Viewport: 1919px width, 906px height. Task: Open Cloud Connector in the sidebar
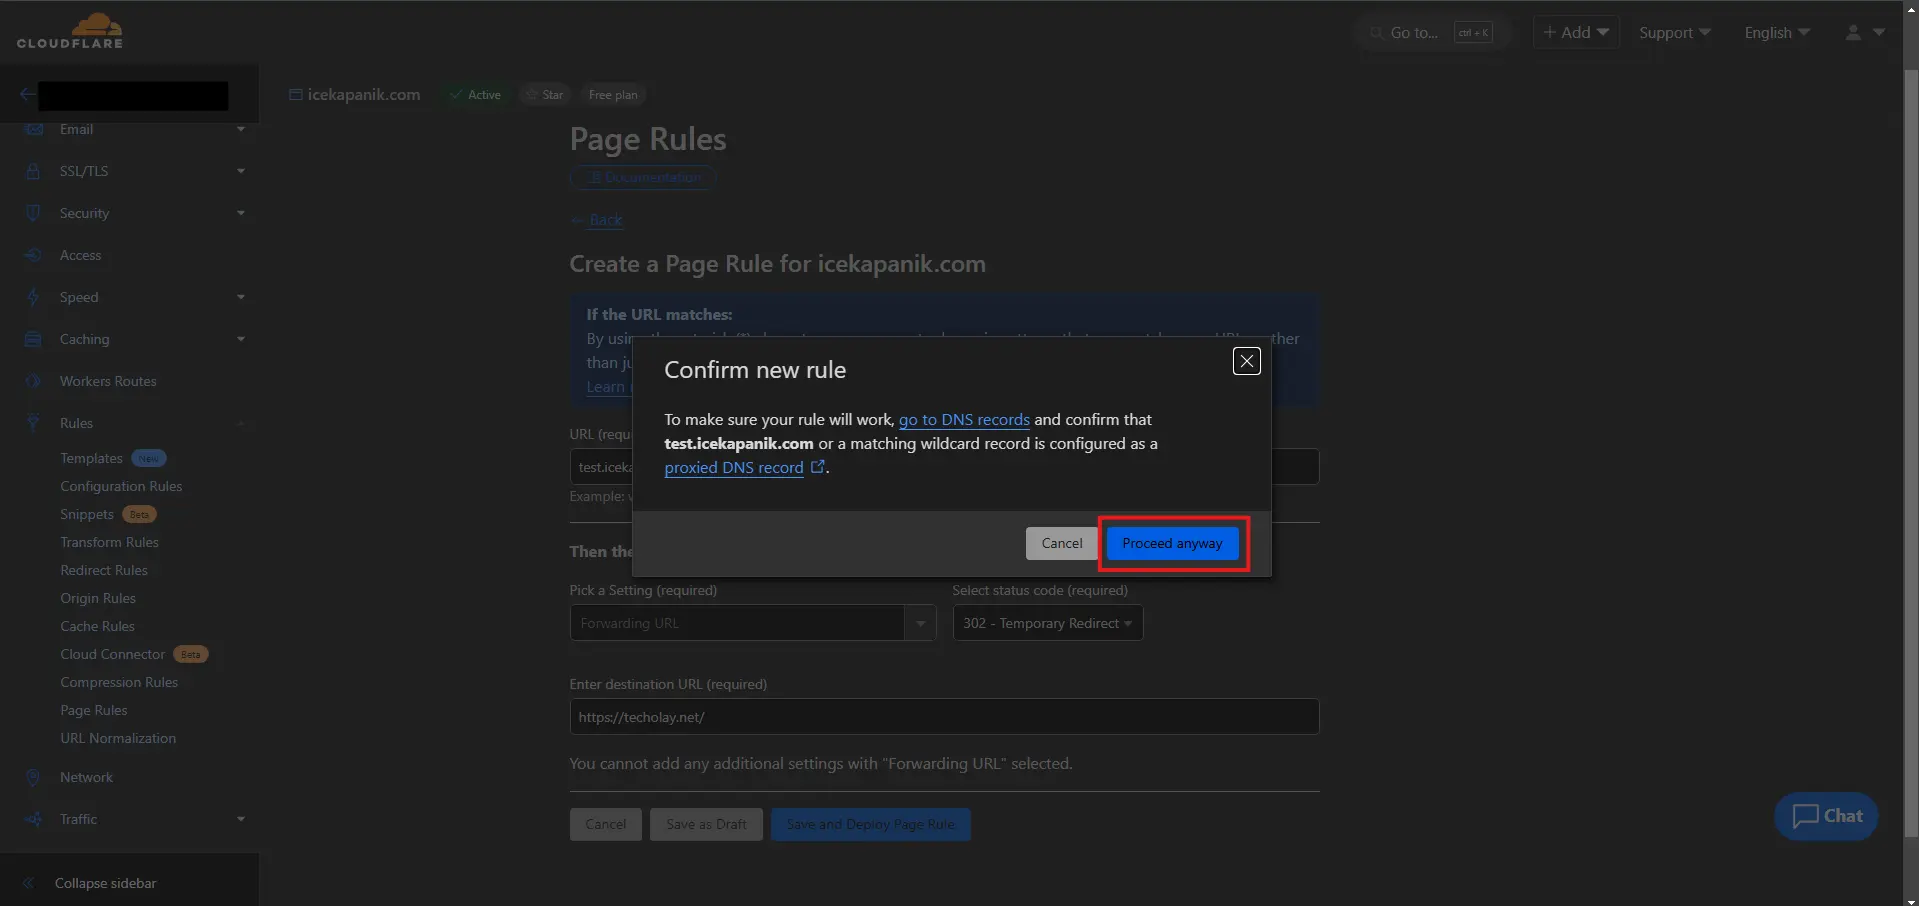click(112, 654)
